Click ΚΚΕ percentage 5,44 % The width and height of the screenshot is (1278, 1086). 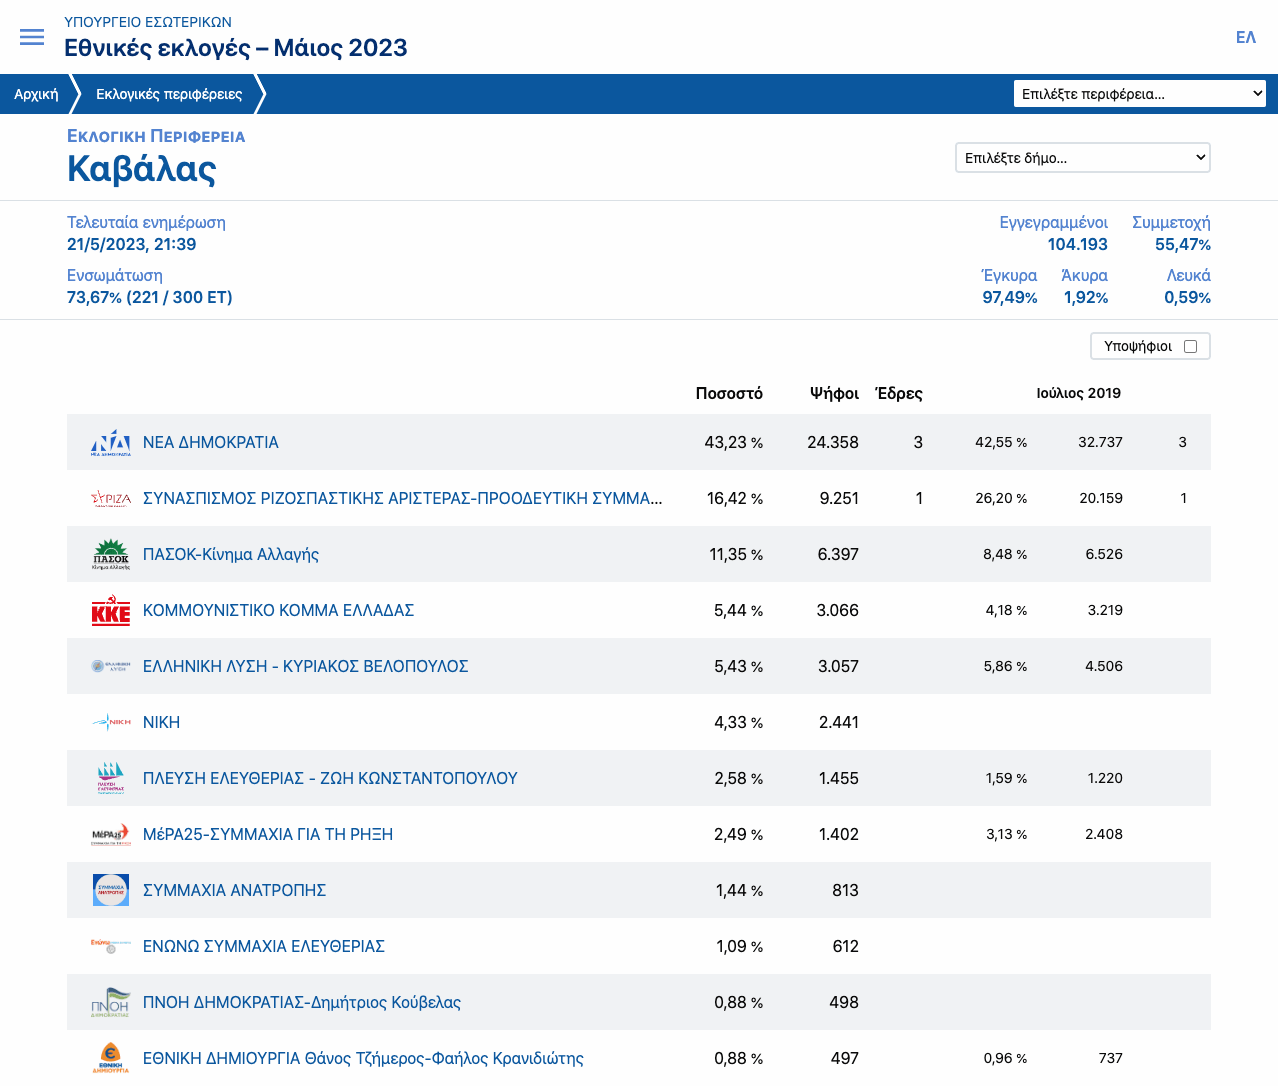[738, 610]
